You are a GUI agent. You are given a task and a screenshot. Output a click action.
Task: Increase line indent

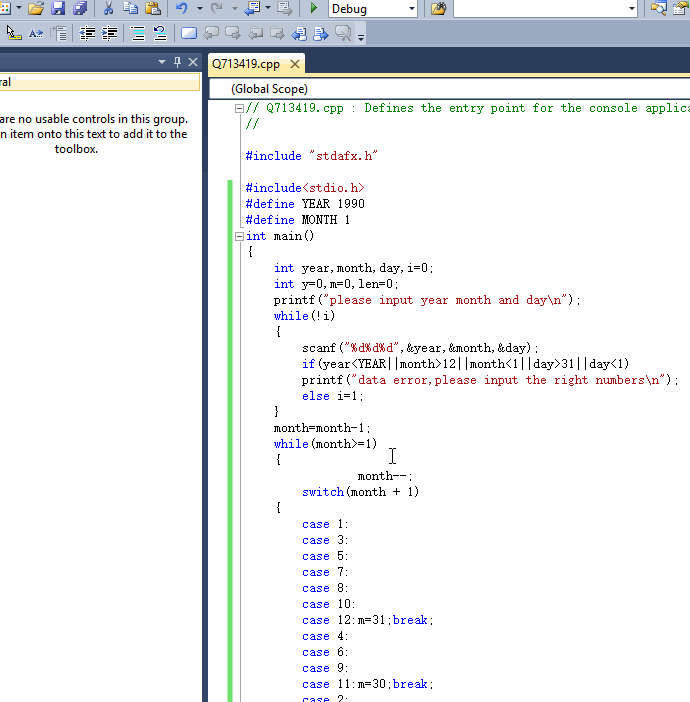coord(110,33)
